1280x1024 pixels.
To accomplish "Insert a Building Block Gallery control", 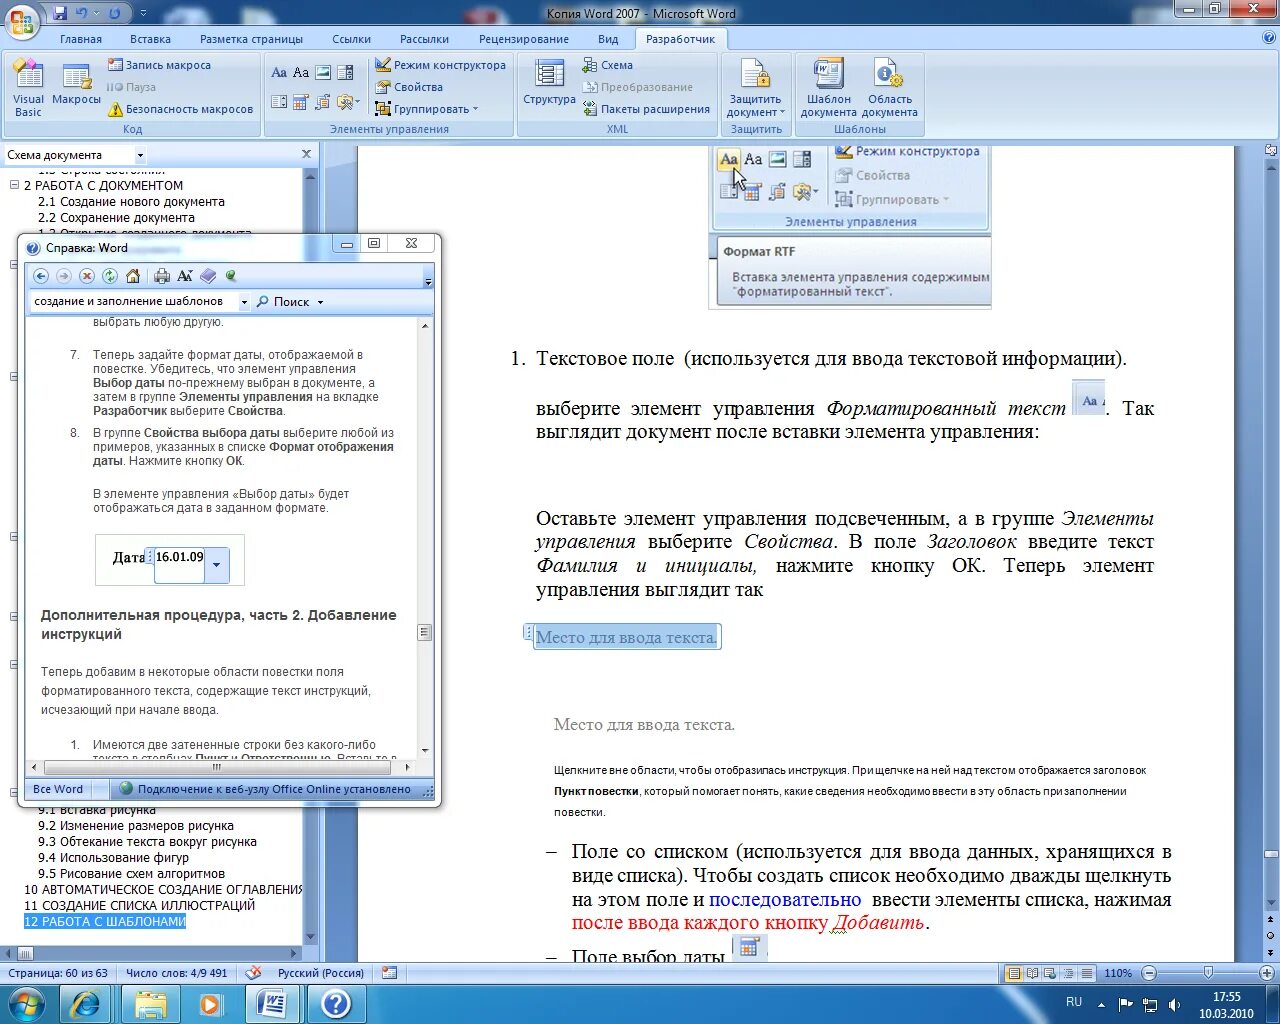I will tap(323, 102).
